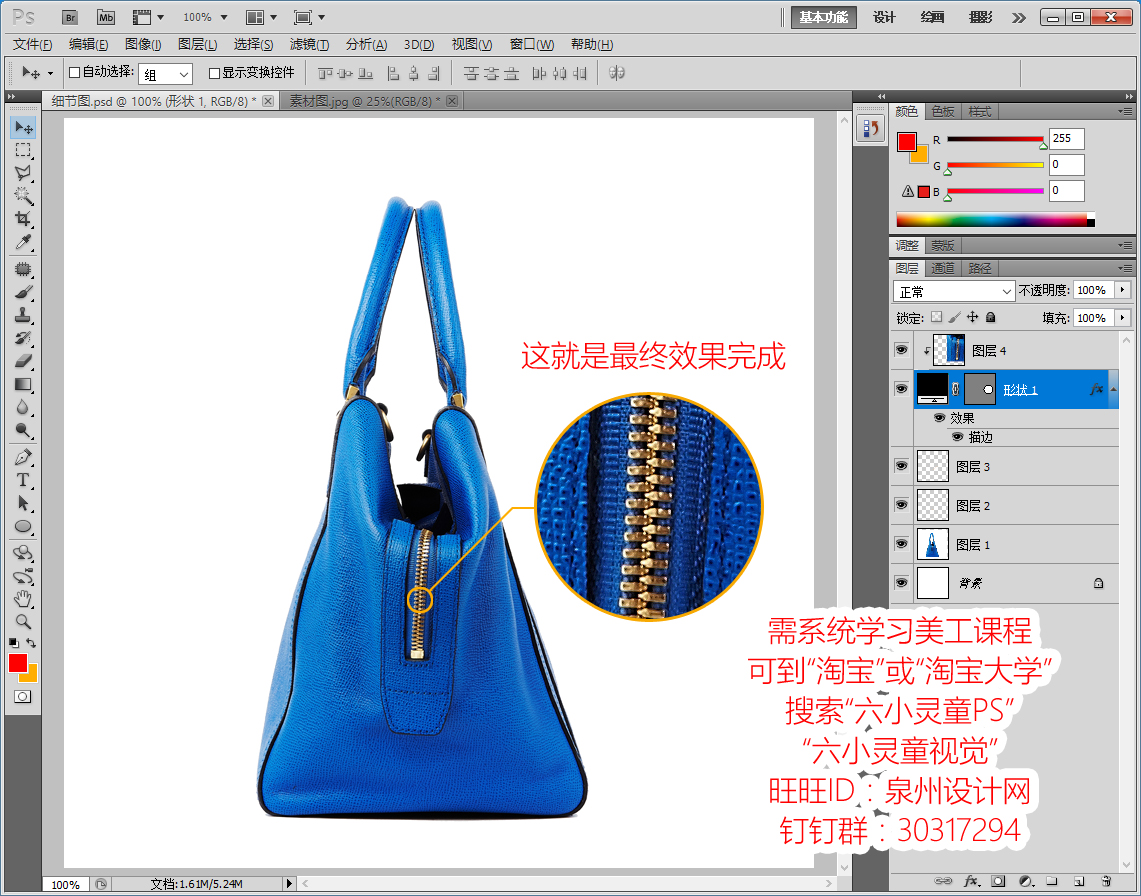1141x896 pixels.
Task: Open the blend mode 正常 dropdown
Action: point(954,291)
